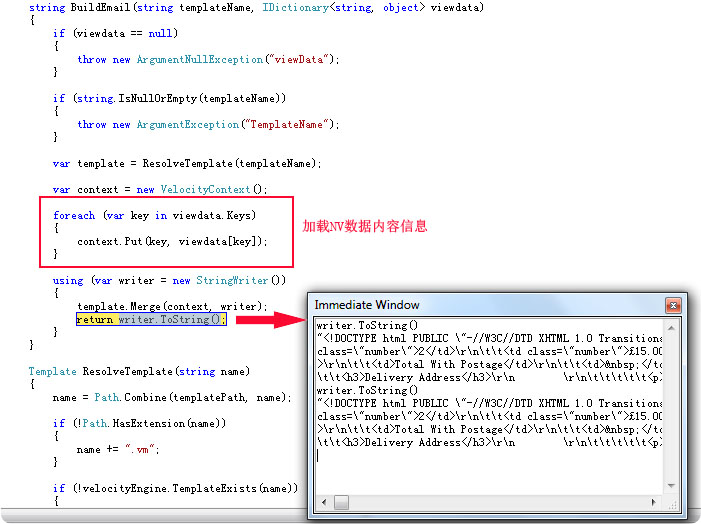The image size is (701, 524).
Task: Click the Path.HasExtension condition
Action: [150, 423]
